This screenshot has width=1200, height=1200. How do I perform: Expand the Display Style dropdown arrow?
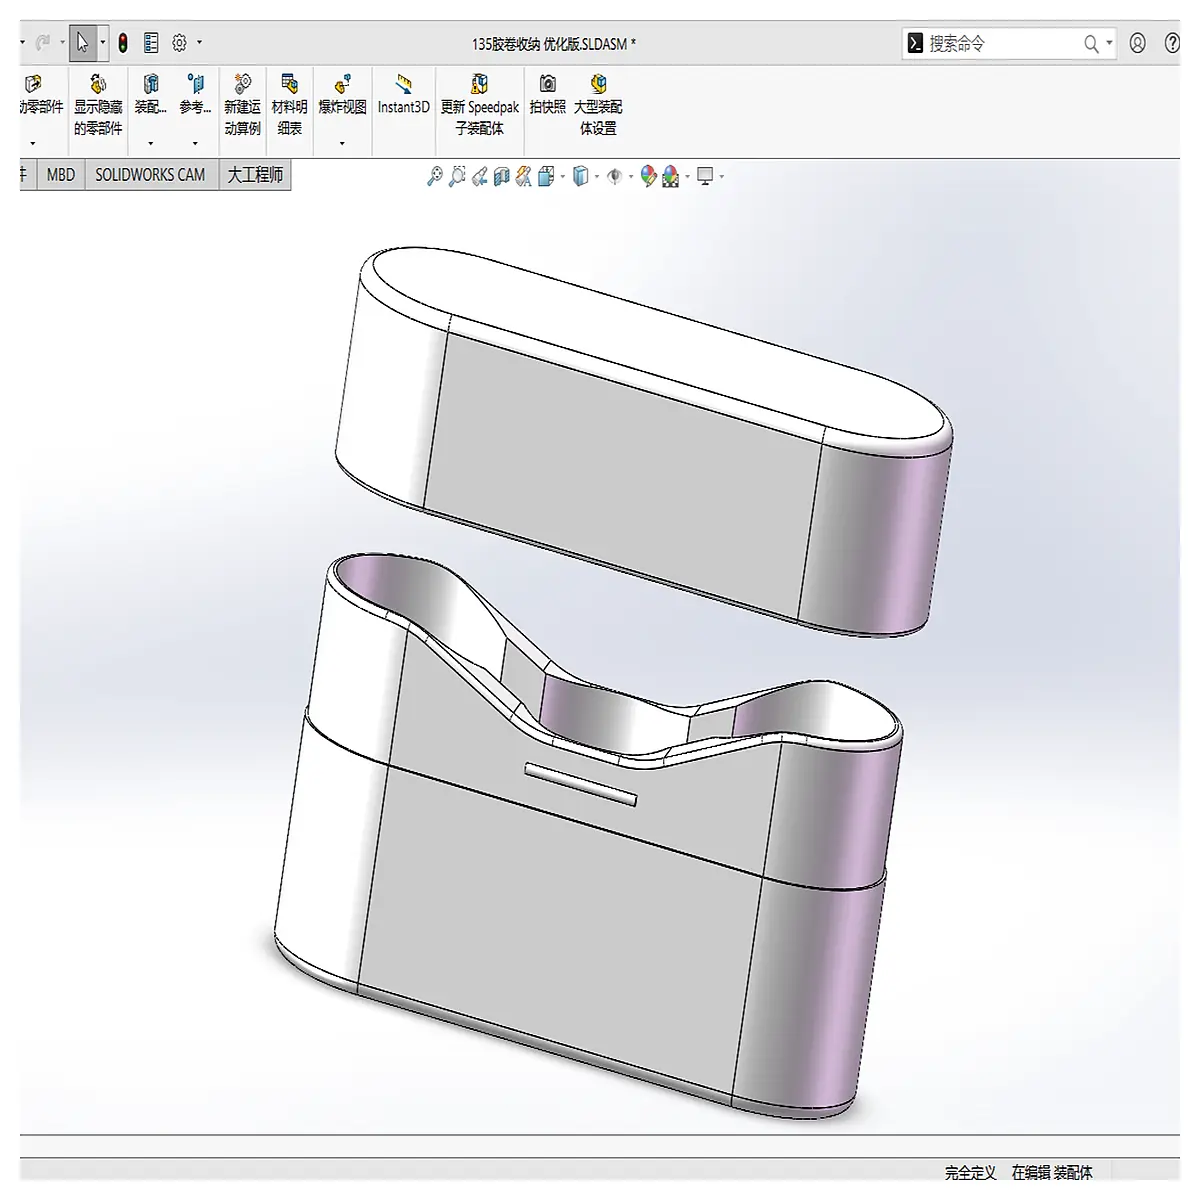point(597,177)
